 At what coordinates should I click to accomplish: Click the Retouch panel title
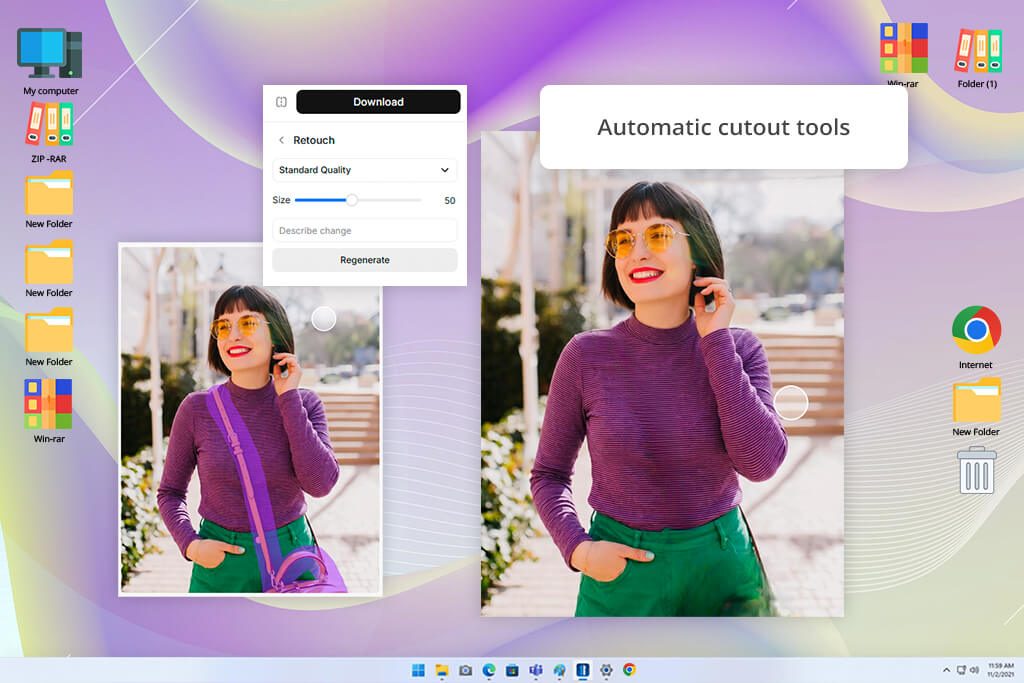[313, 140]
